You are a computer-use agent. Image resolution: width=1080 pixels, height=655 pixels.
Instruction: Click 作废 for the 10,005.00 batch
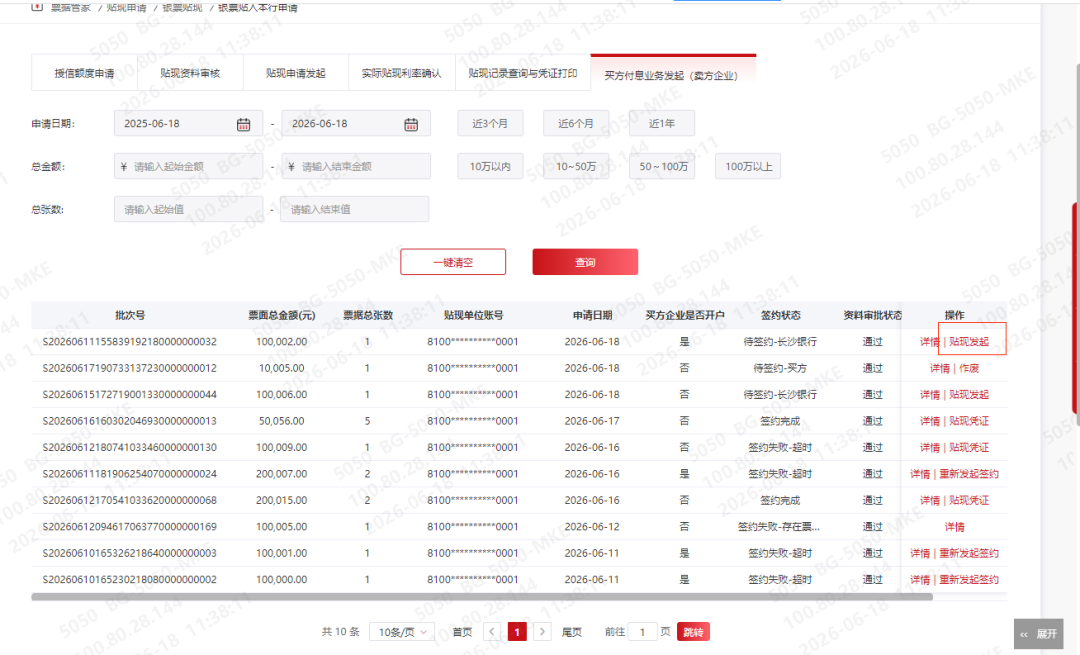coord(969,368)
